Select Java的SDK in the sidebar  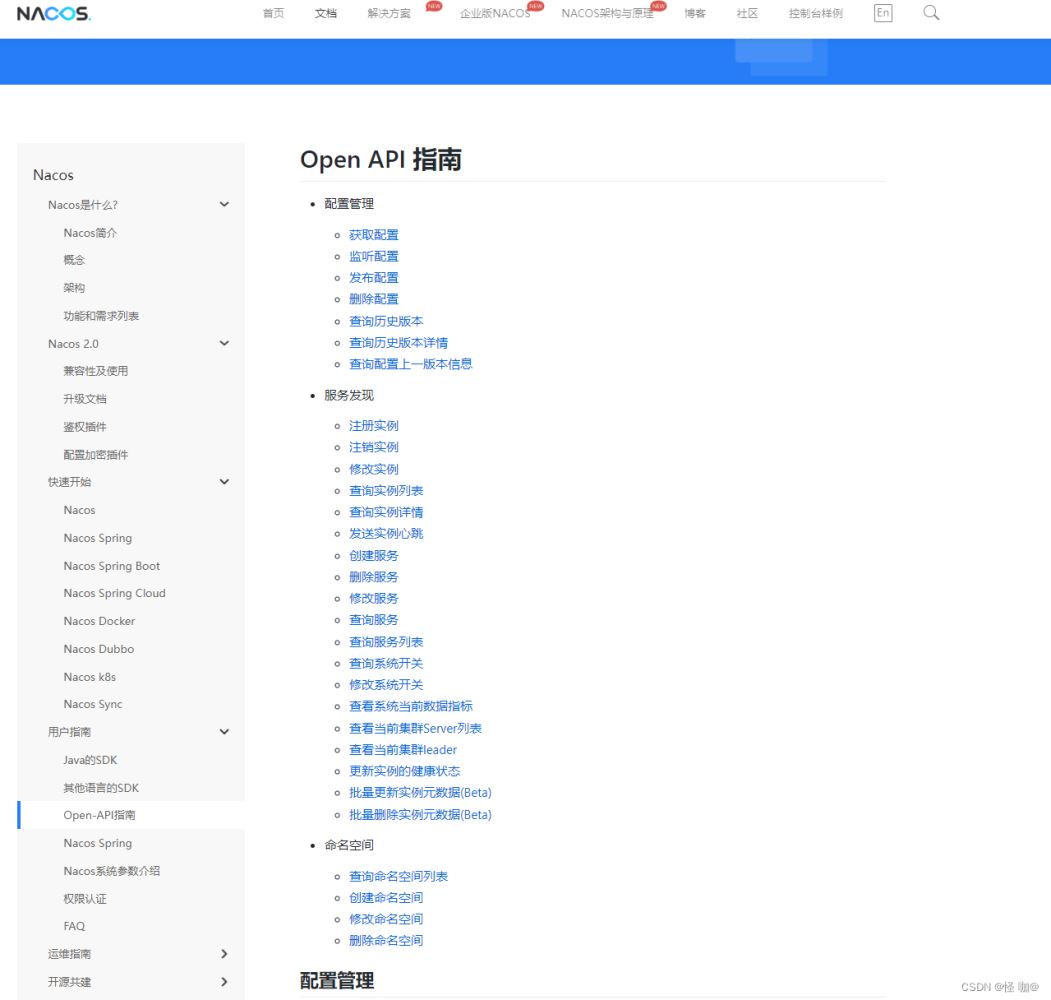coord(90,760)
